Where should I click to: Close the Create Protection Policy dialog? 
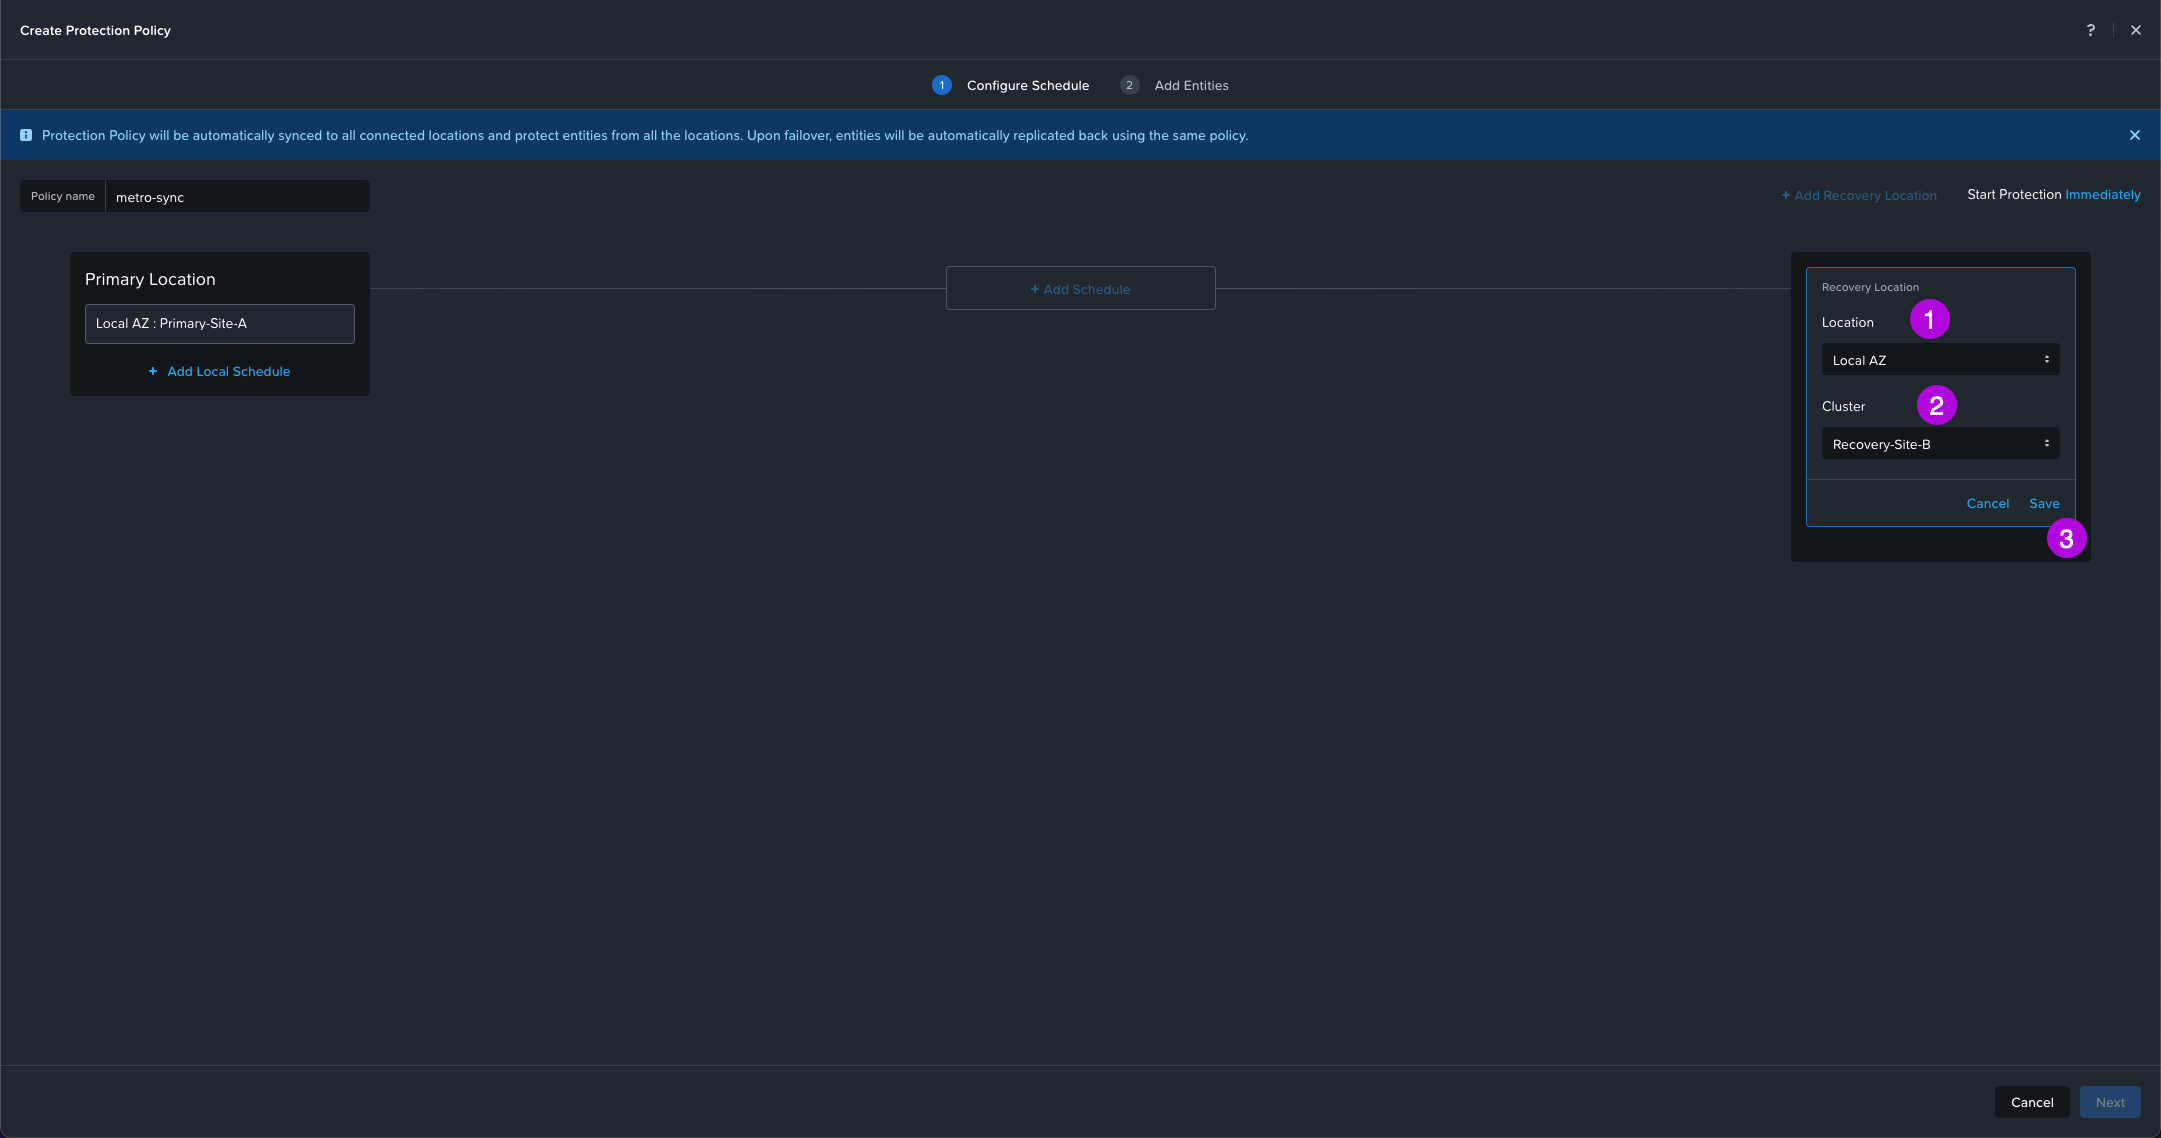coord(2135,30)
